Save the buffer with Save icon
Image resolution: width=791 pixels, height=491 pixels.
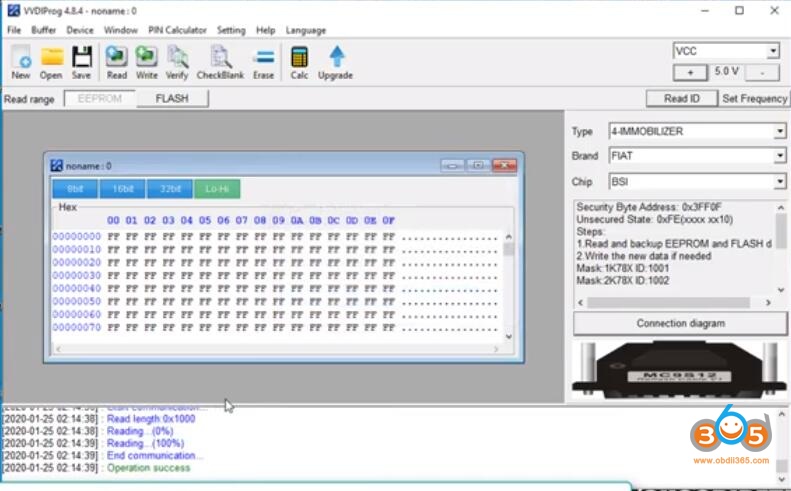[81, 62]
